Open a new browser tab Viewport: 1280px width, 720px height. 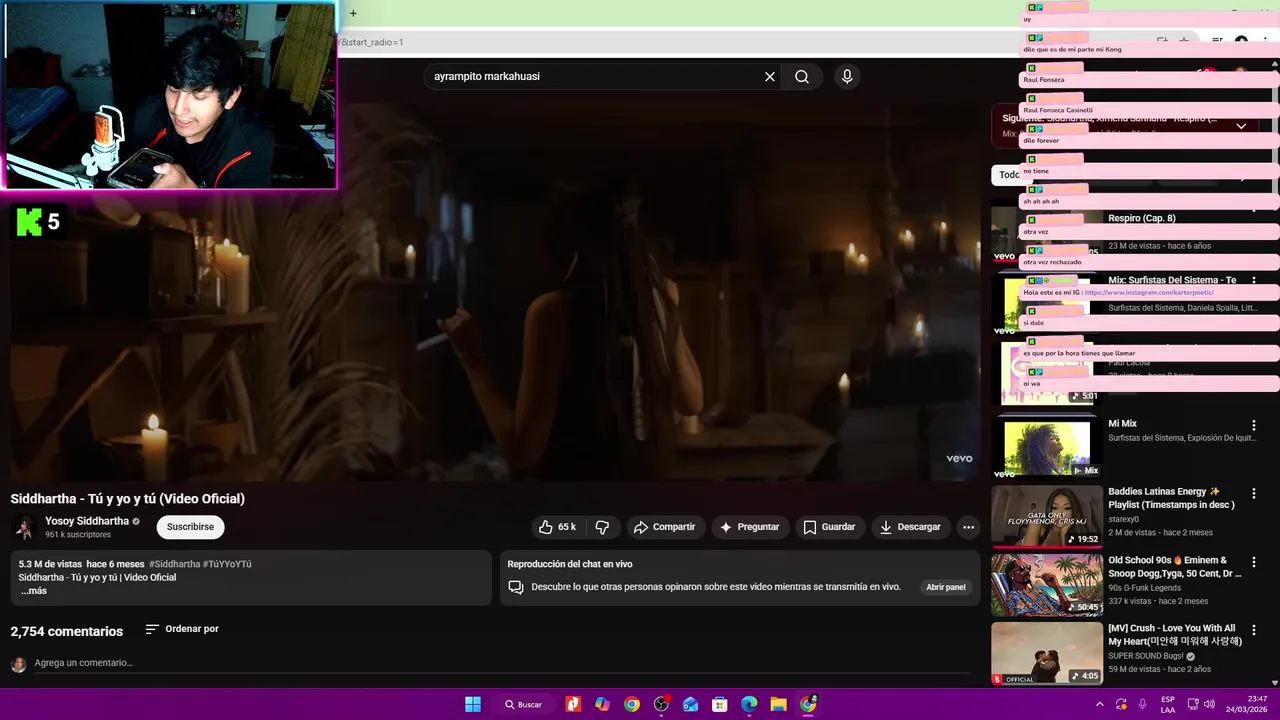click(x=352, y=13)
